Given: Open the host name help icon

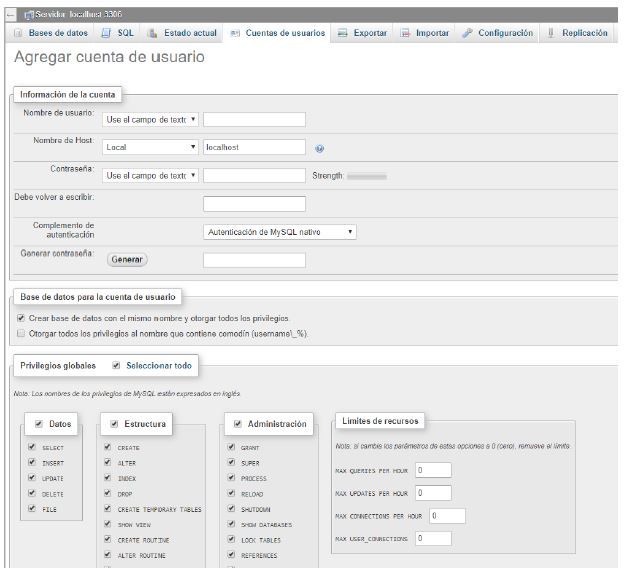Looking at the screenshot, I should click(319, 148).
